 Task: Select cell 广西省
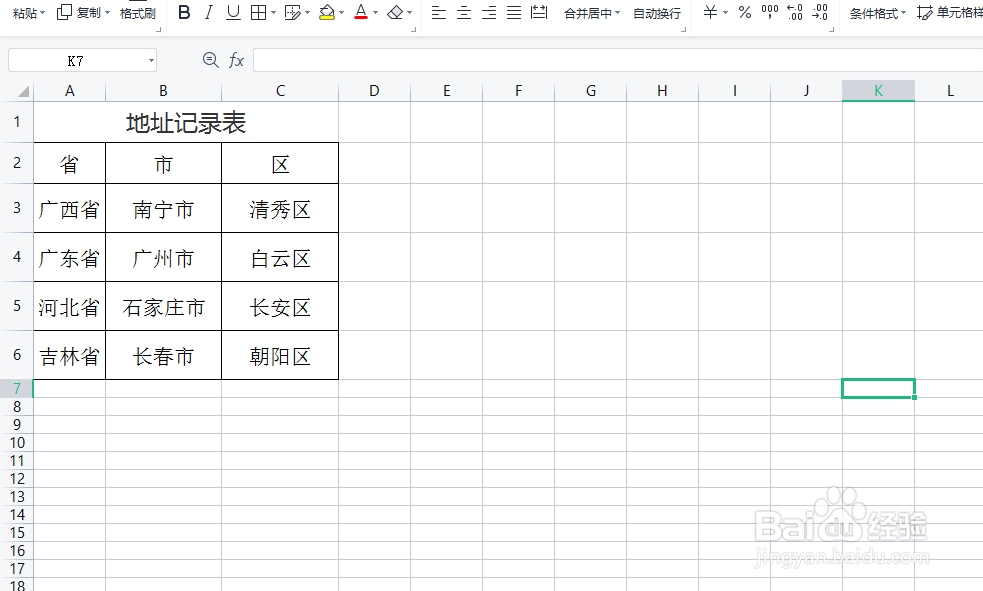[70, 209]
